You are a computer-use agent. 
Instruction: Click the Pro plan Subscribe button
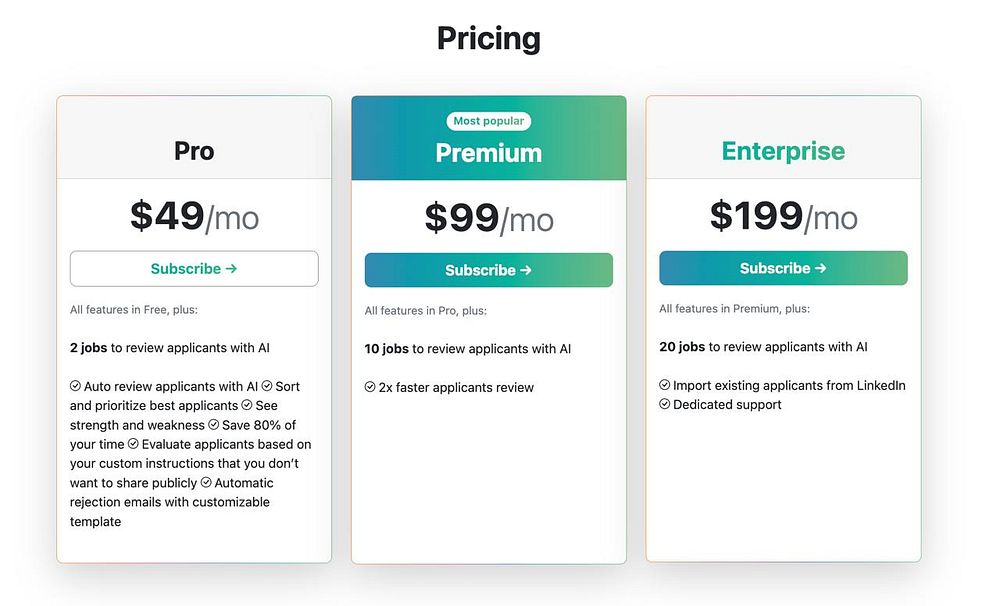[194, 269]
